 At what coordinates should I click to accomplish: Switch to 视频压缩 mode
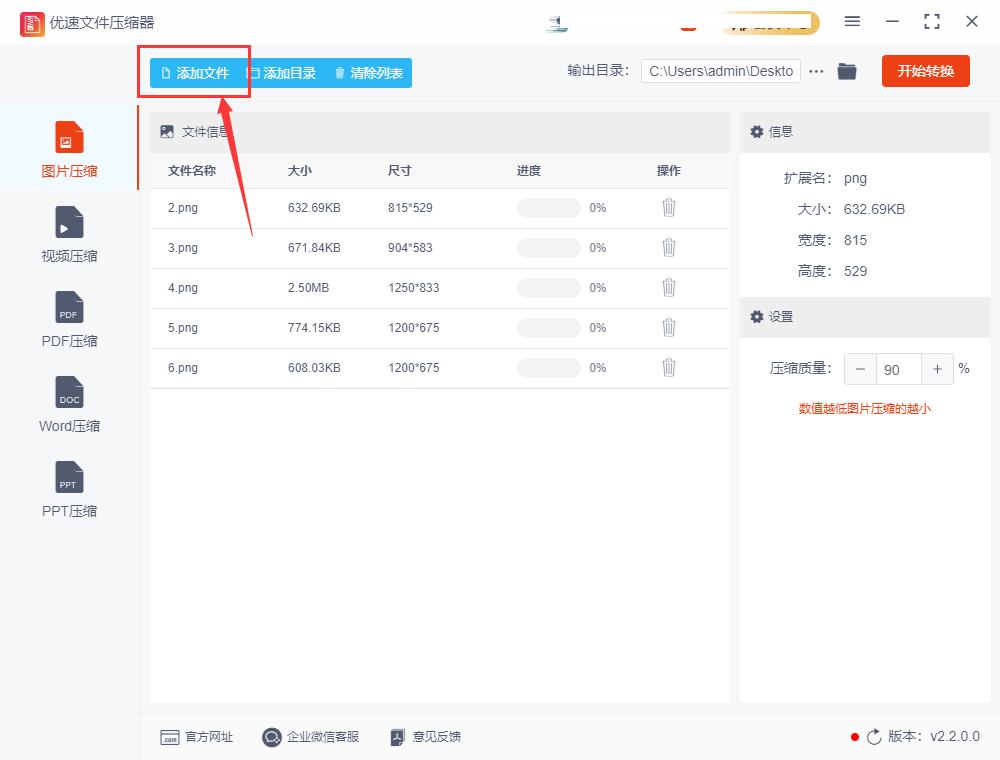(x=68, y=233)
